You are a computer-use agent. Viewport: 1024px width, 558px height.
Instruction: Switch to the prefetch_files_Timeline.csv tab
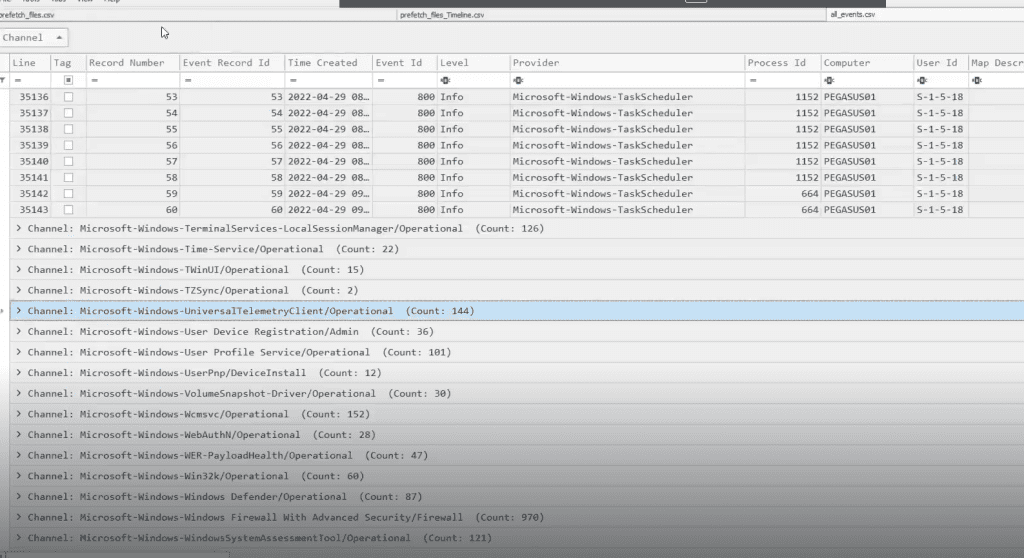pos(442,15)
